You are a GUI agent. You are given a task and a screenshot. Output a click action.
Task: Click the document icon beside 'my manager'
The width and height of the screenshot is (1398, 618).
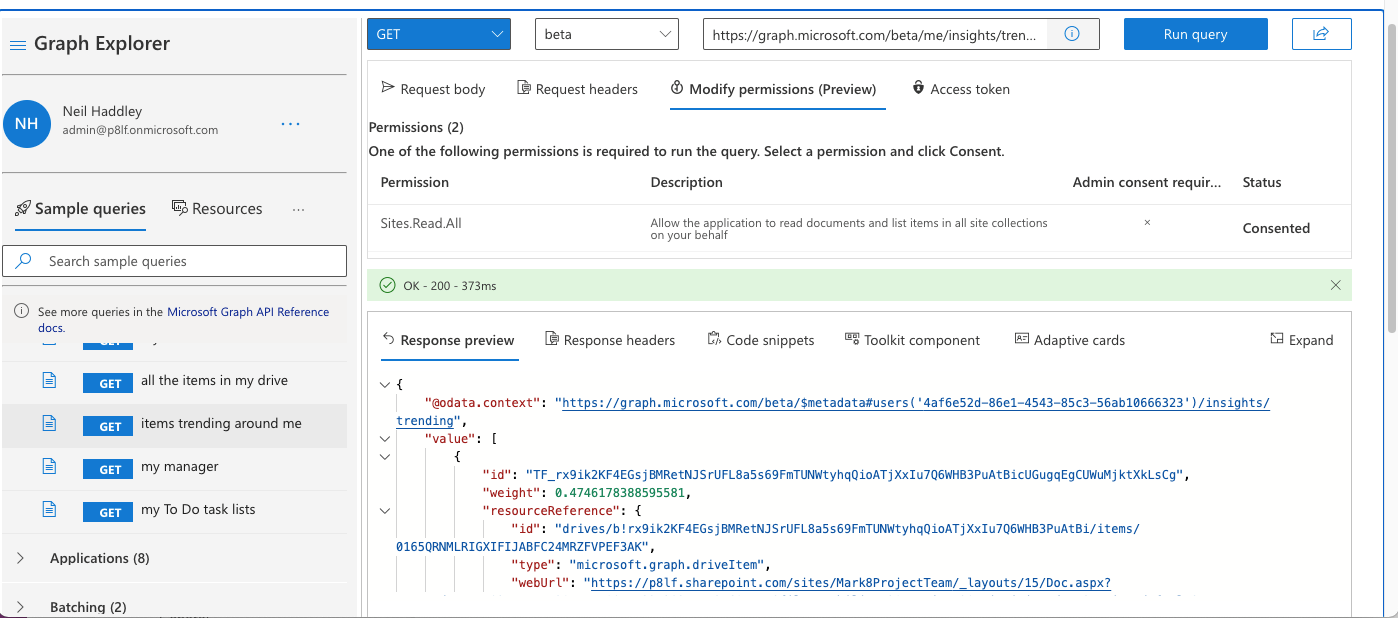click(48, 466)
